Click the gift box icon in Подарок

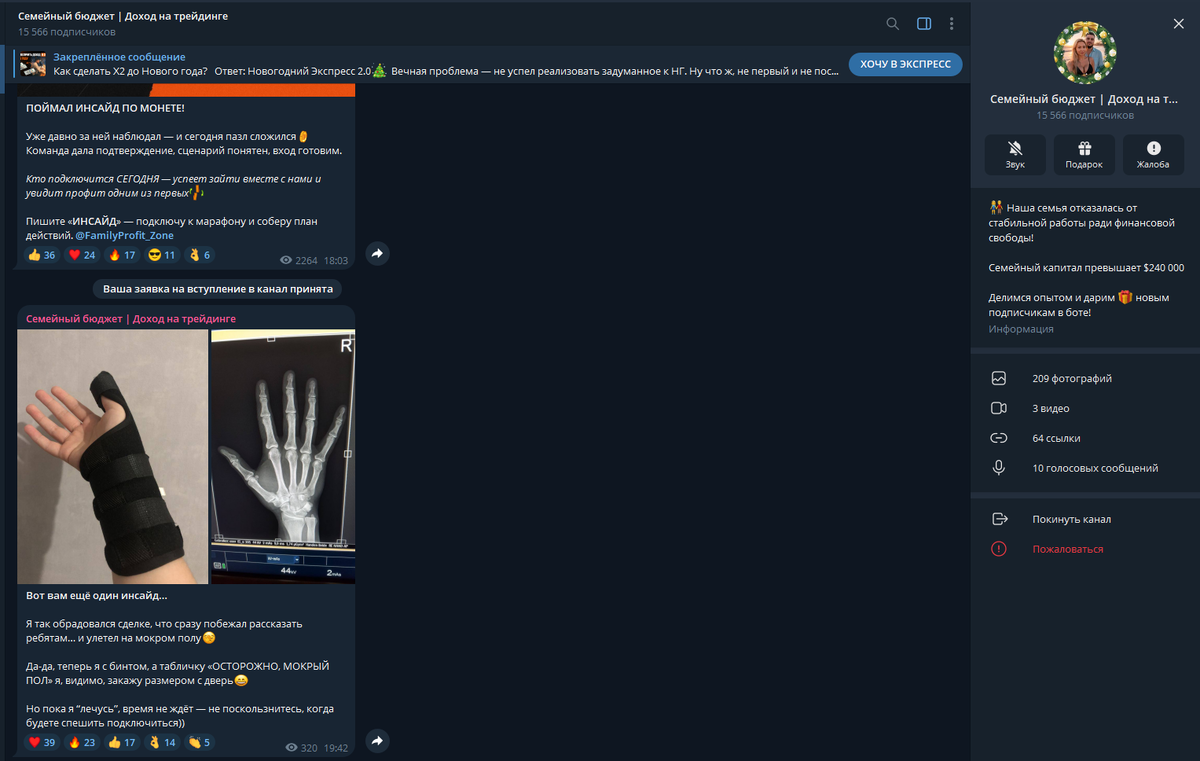(1084, 148)
